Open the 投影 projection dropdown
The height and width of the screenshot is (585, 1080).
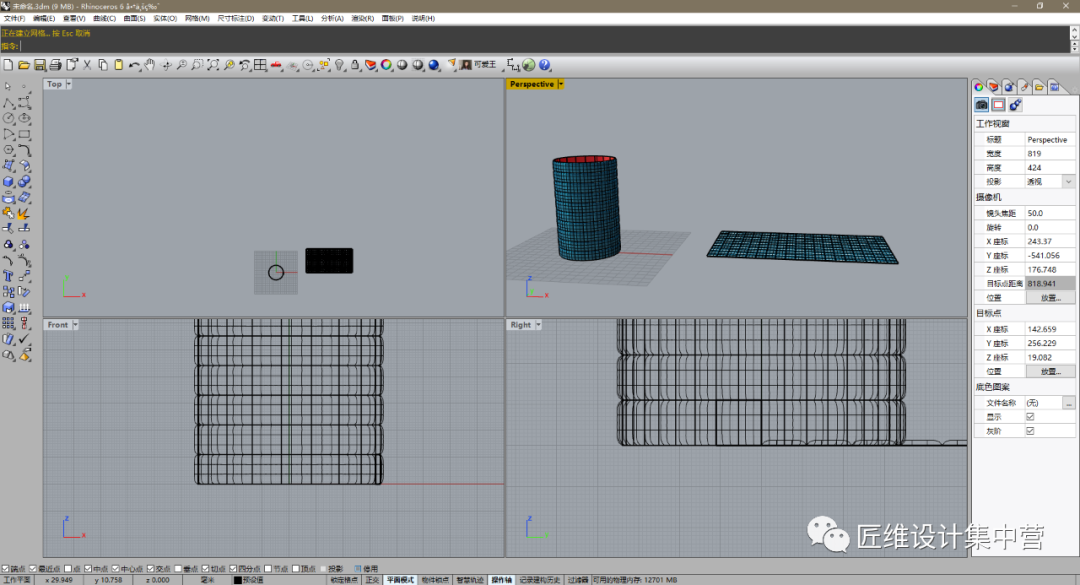[1068, 182]
